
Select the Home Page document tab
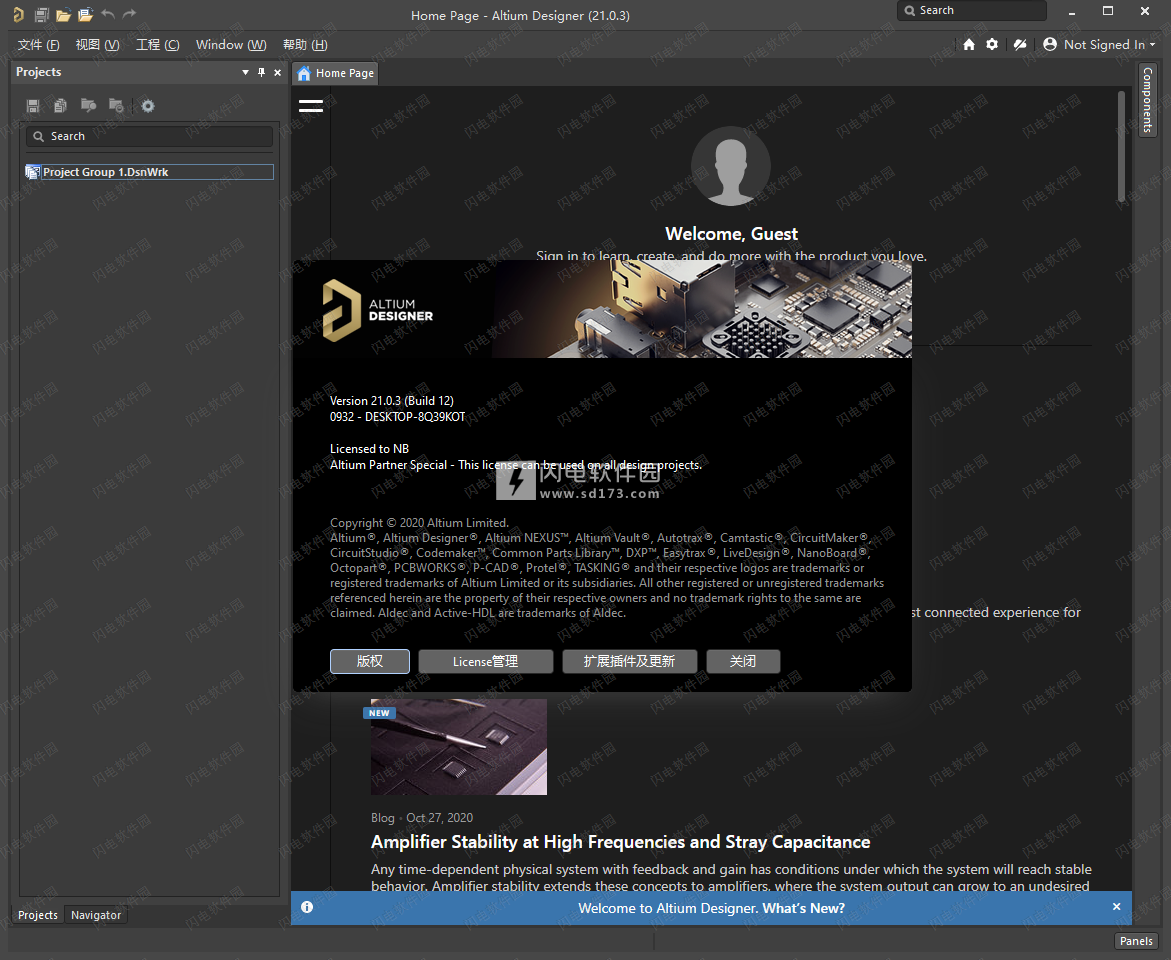pyautogui.click(x=336, y=73)
